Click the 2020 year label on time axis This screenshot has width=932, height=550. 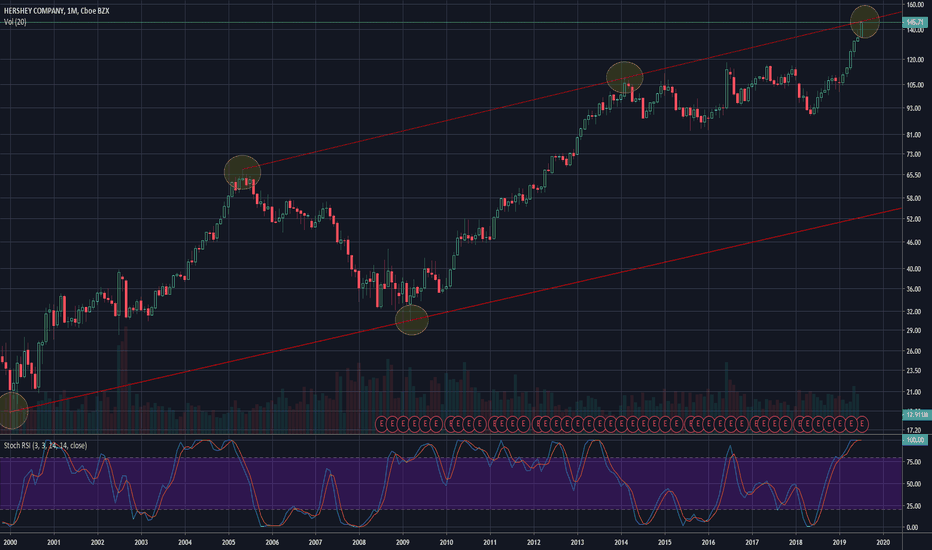coord(883,542)
